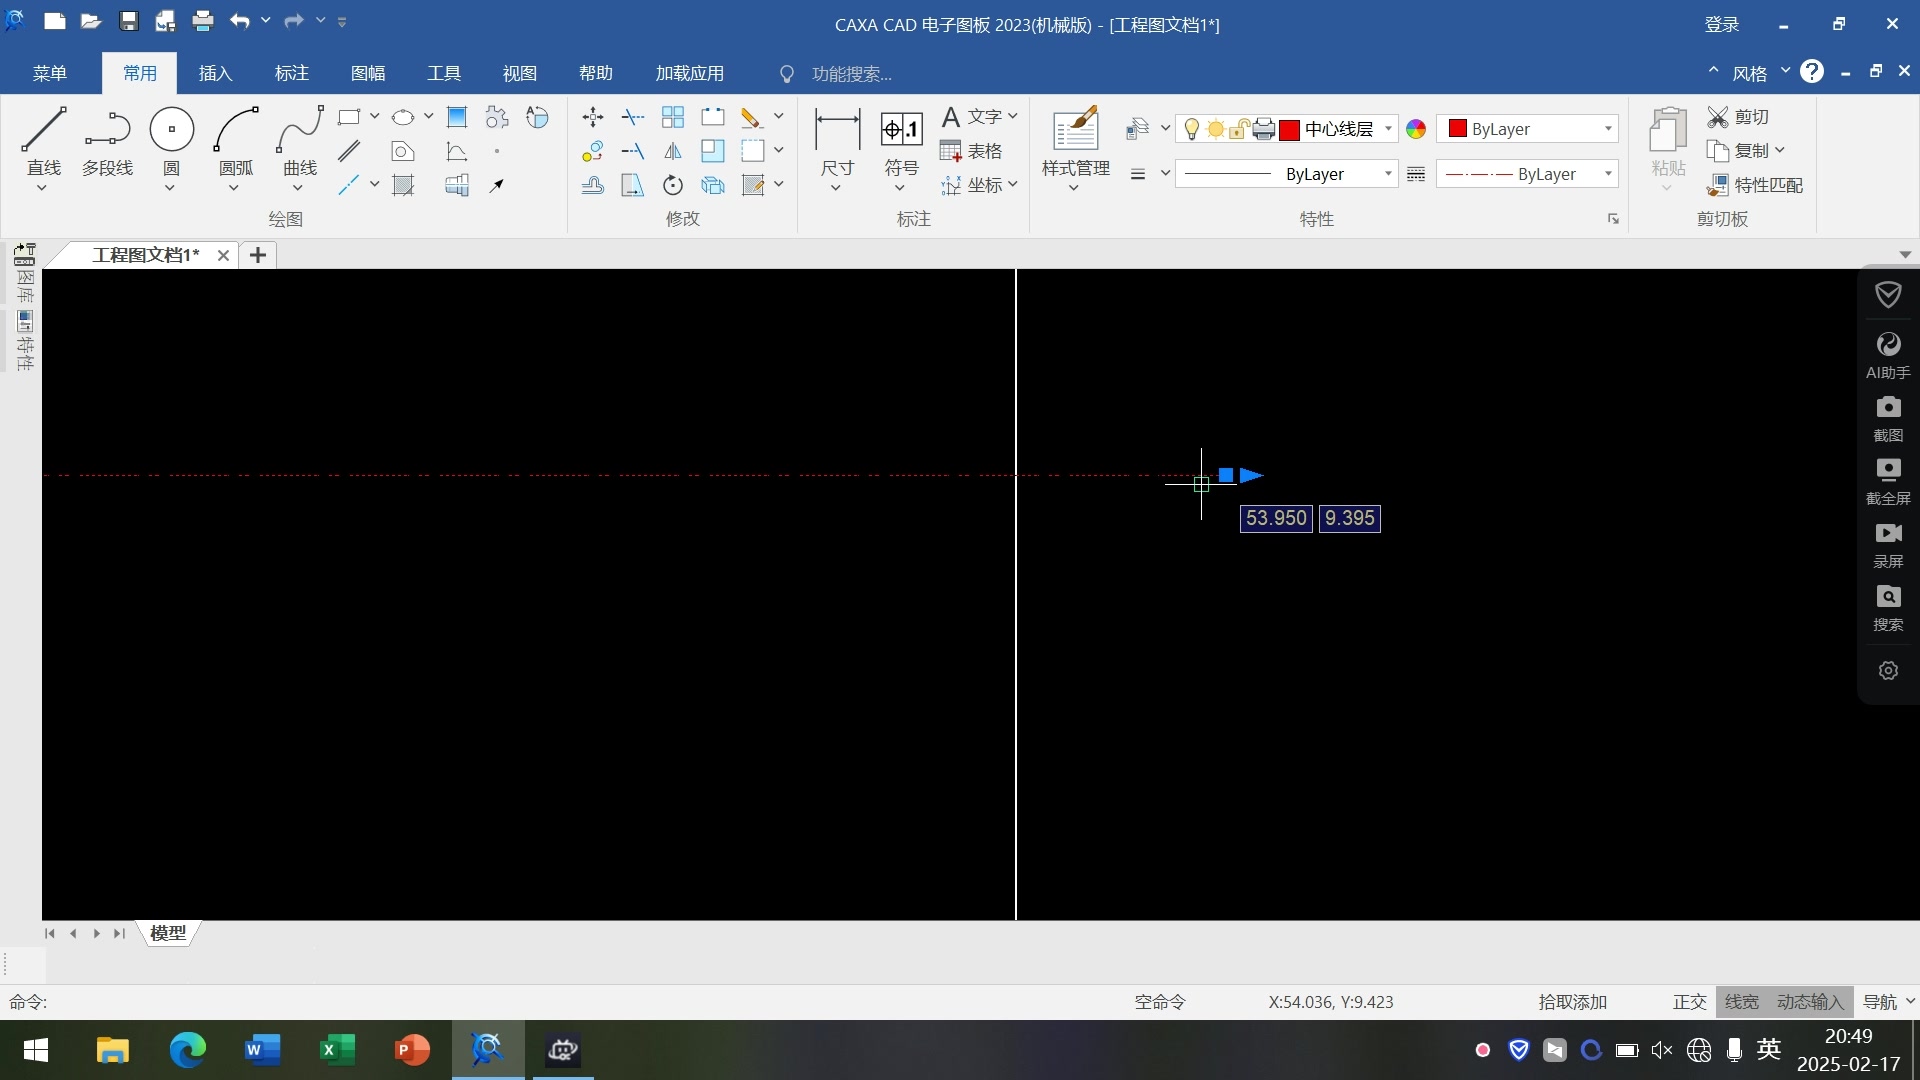The height and width of the screenshot is (1080, 1920).
Task: Add a new document tab
Action: click(x=258, y=255)
